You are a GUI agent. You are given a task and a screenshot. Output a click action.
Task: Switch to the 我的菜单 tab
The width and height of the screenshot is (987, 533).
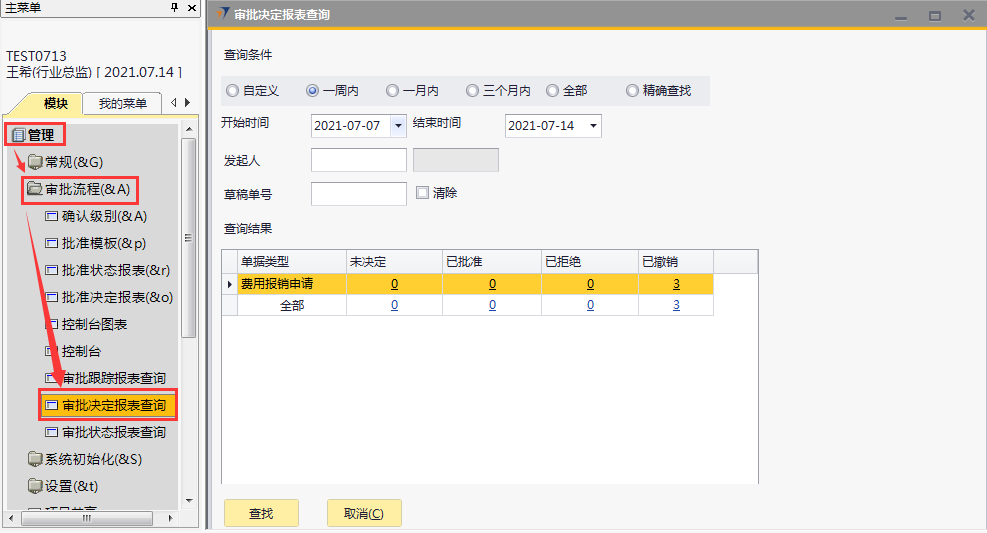pos(122,104)
